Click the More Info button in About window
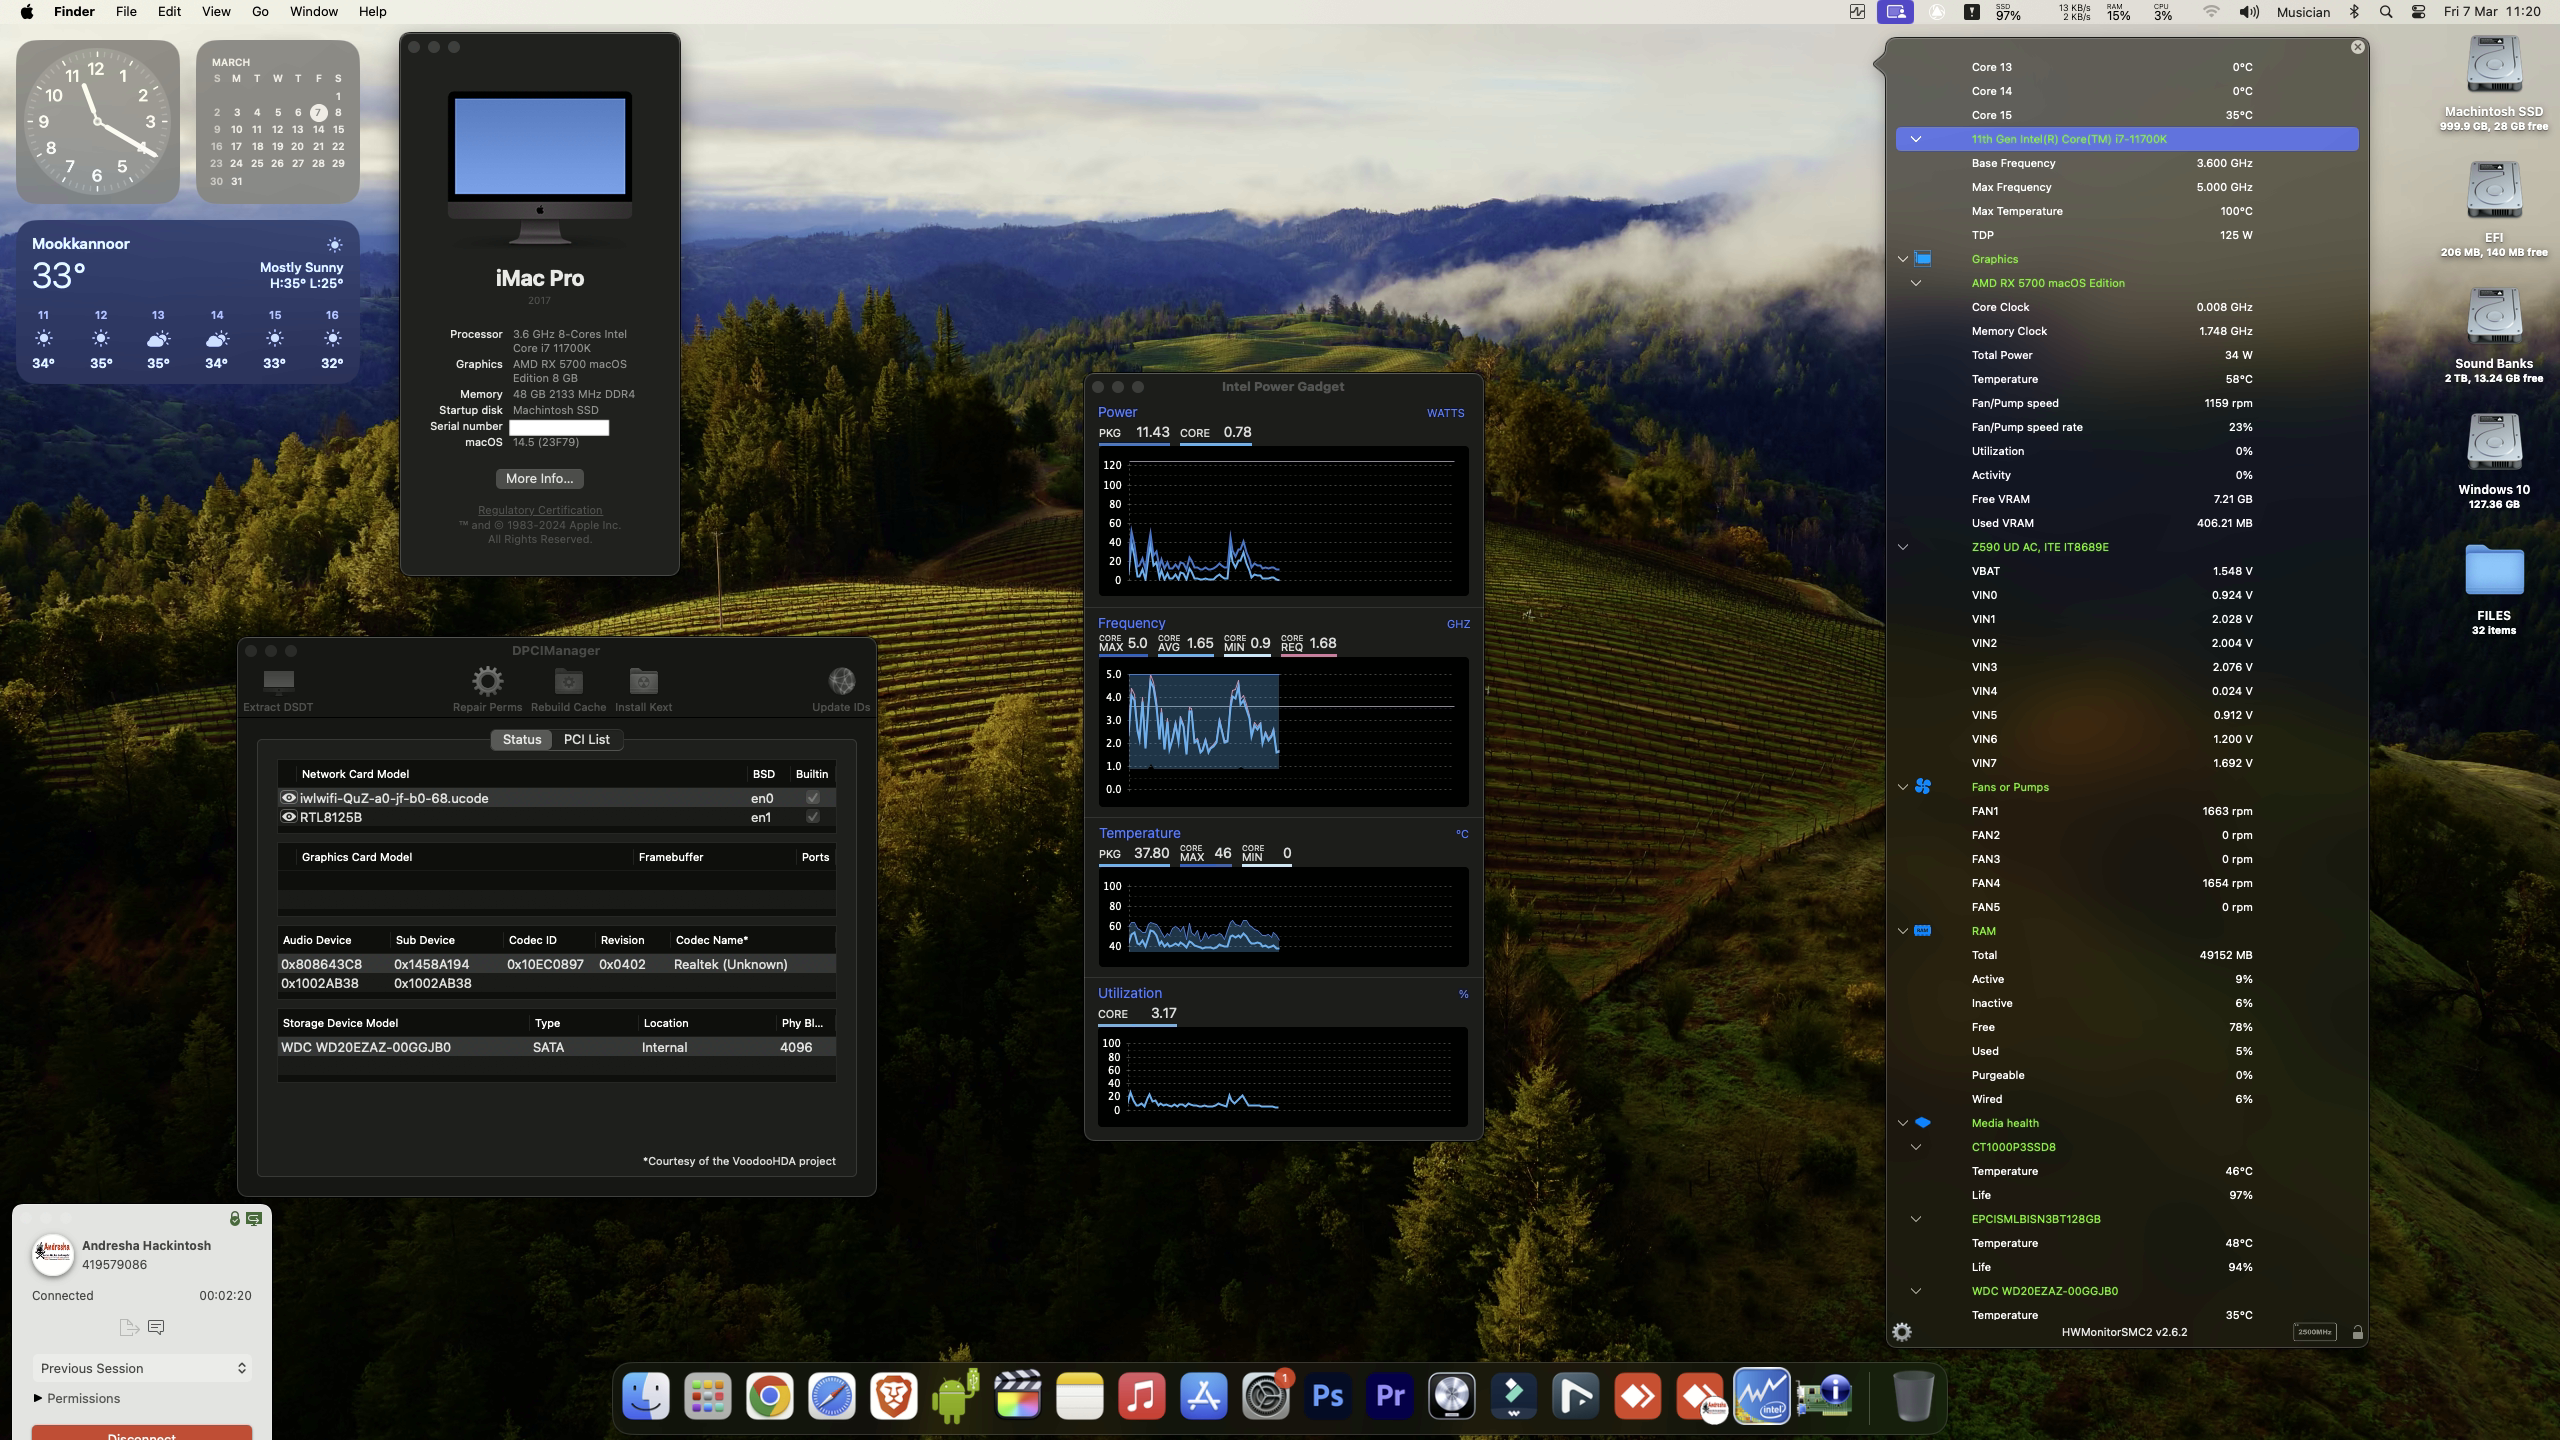Viewport: 2560px width, 1440px height. click(x=540, y=478)
